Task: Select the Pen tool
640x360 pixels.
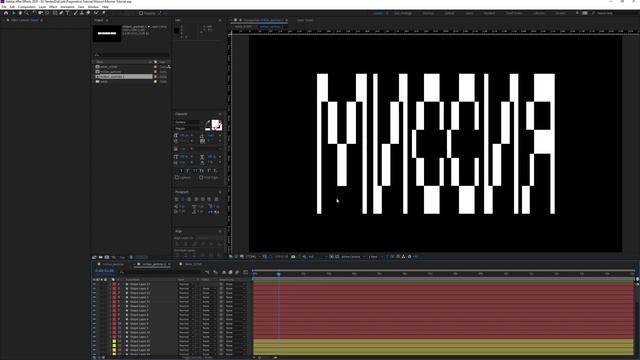Action: [x=61, y=13]
